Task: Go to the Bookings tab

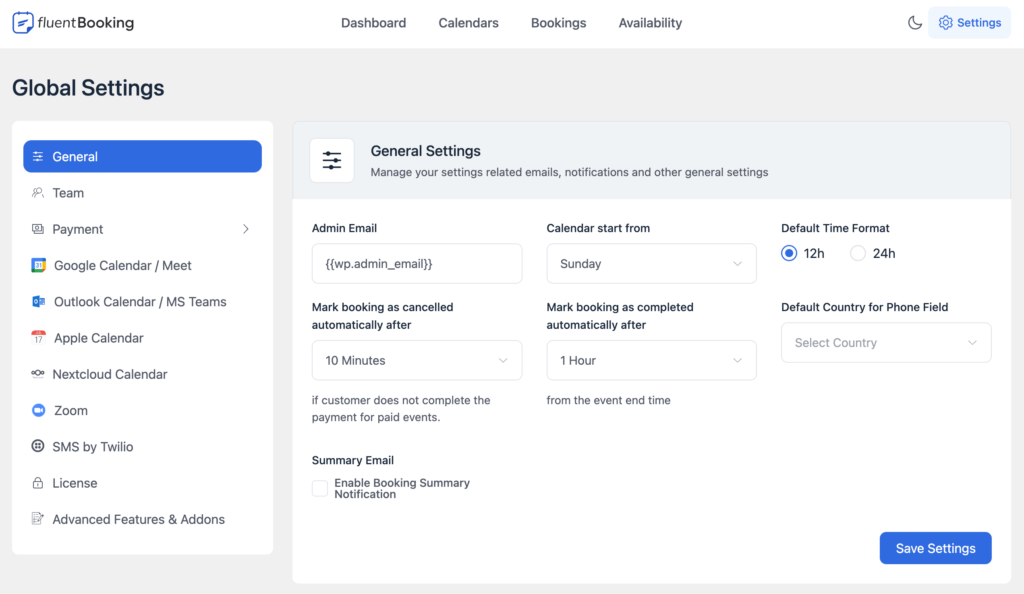Action: pyautogui.click(x=558, y=23)
